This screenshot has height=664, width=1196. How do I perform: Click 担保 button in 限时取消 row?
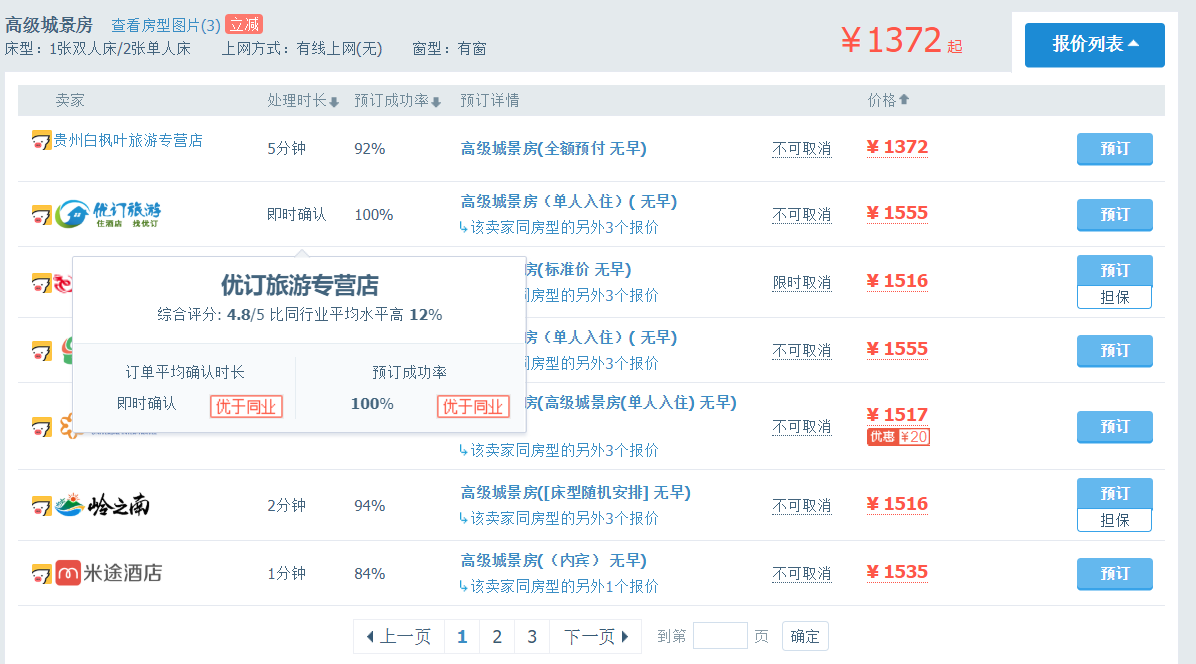click(1114, 297)
